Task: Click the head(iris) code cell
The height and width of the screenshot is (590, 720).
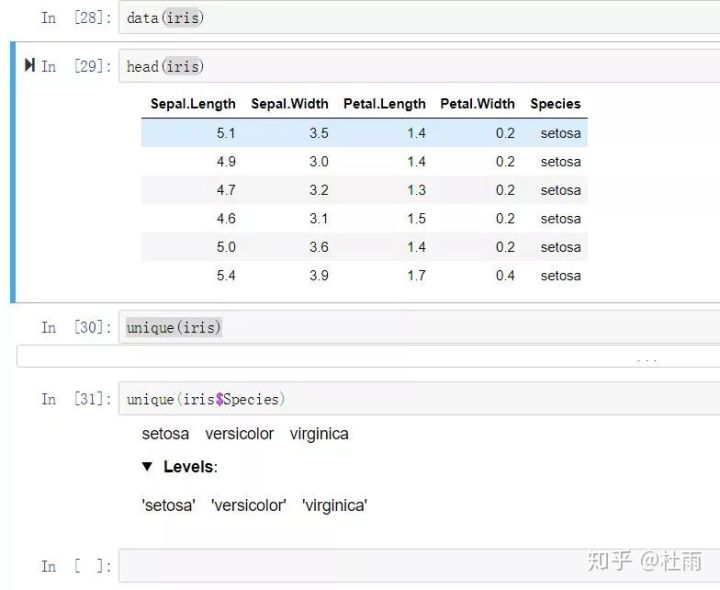Action: pyautogui.click(x=419, y=66)
